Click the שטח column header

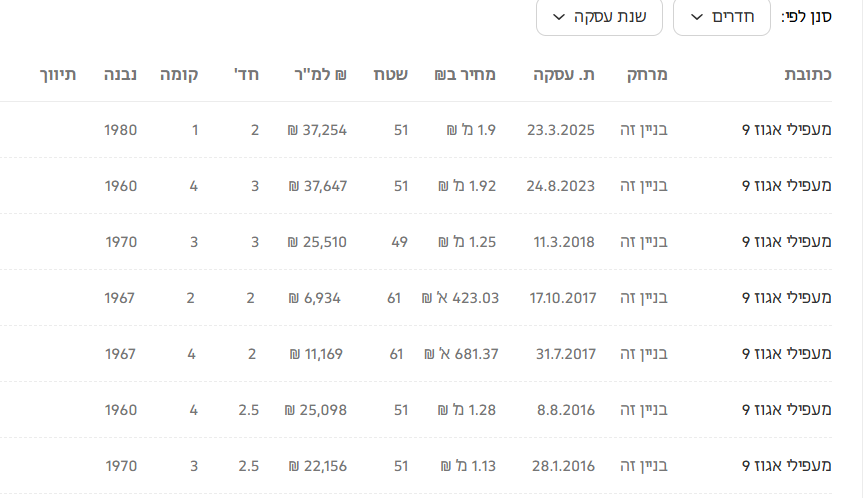click(x=390, y=74)
